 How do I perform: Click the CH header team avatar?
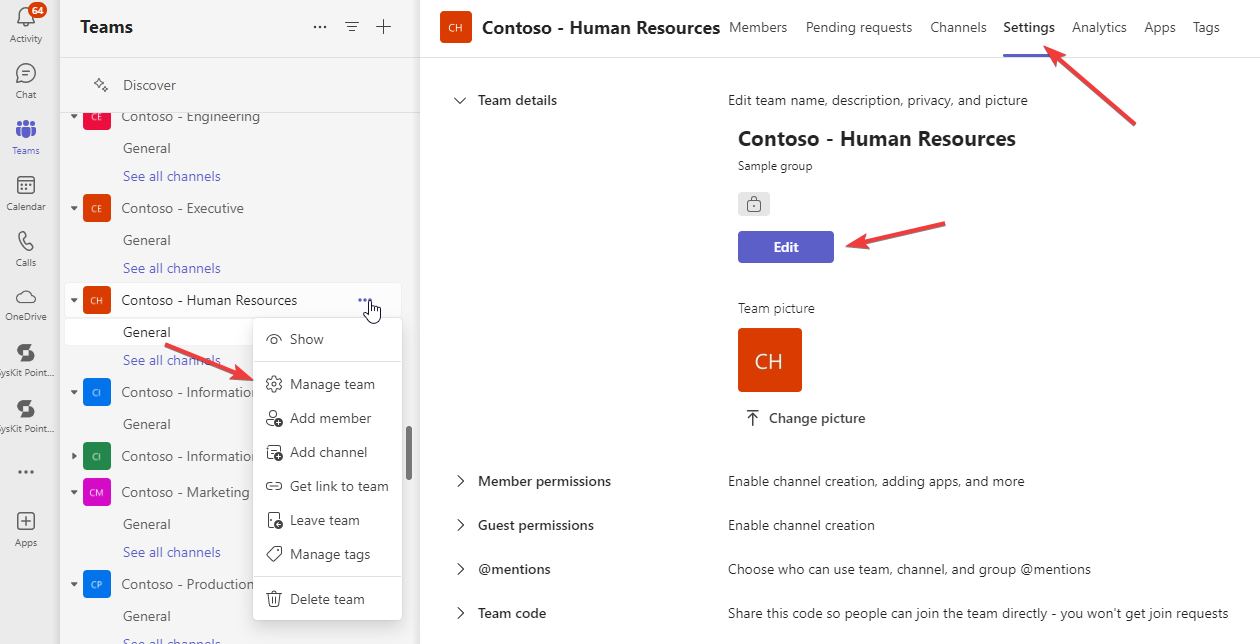456,27
